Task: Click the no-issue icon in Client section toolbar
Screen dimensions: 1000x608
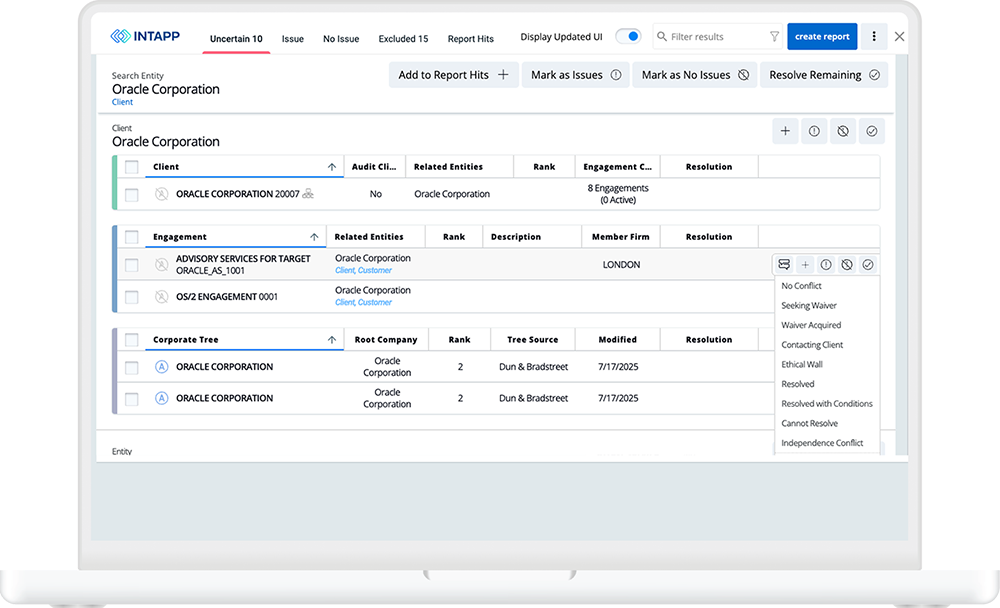Action: click(x=843, y=131)
